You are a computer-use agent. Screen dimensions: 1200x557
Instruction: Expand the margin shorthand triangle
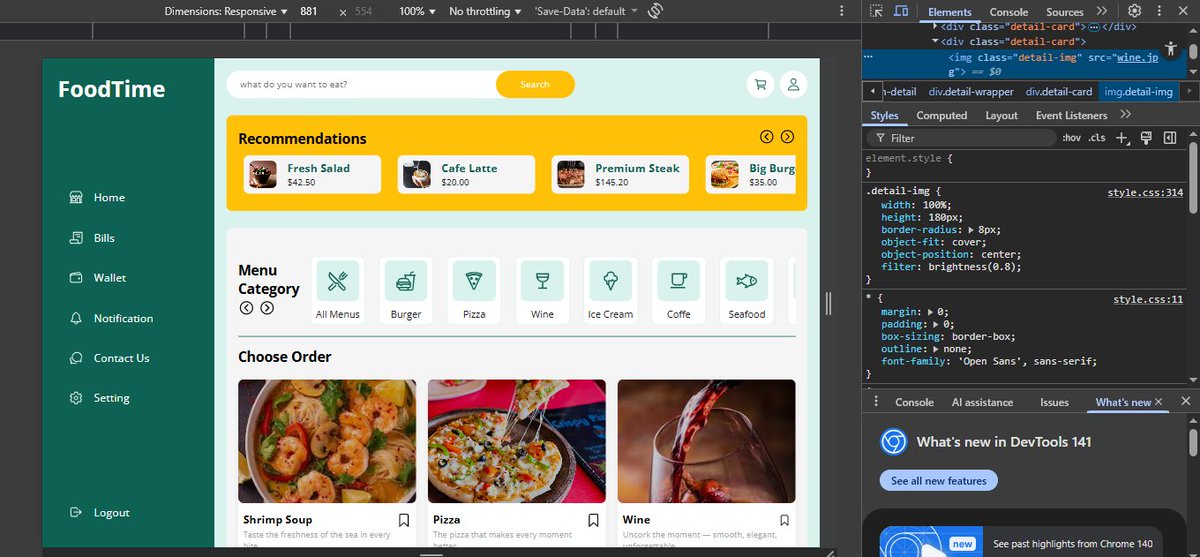coord(929,312)
